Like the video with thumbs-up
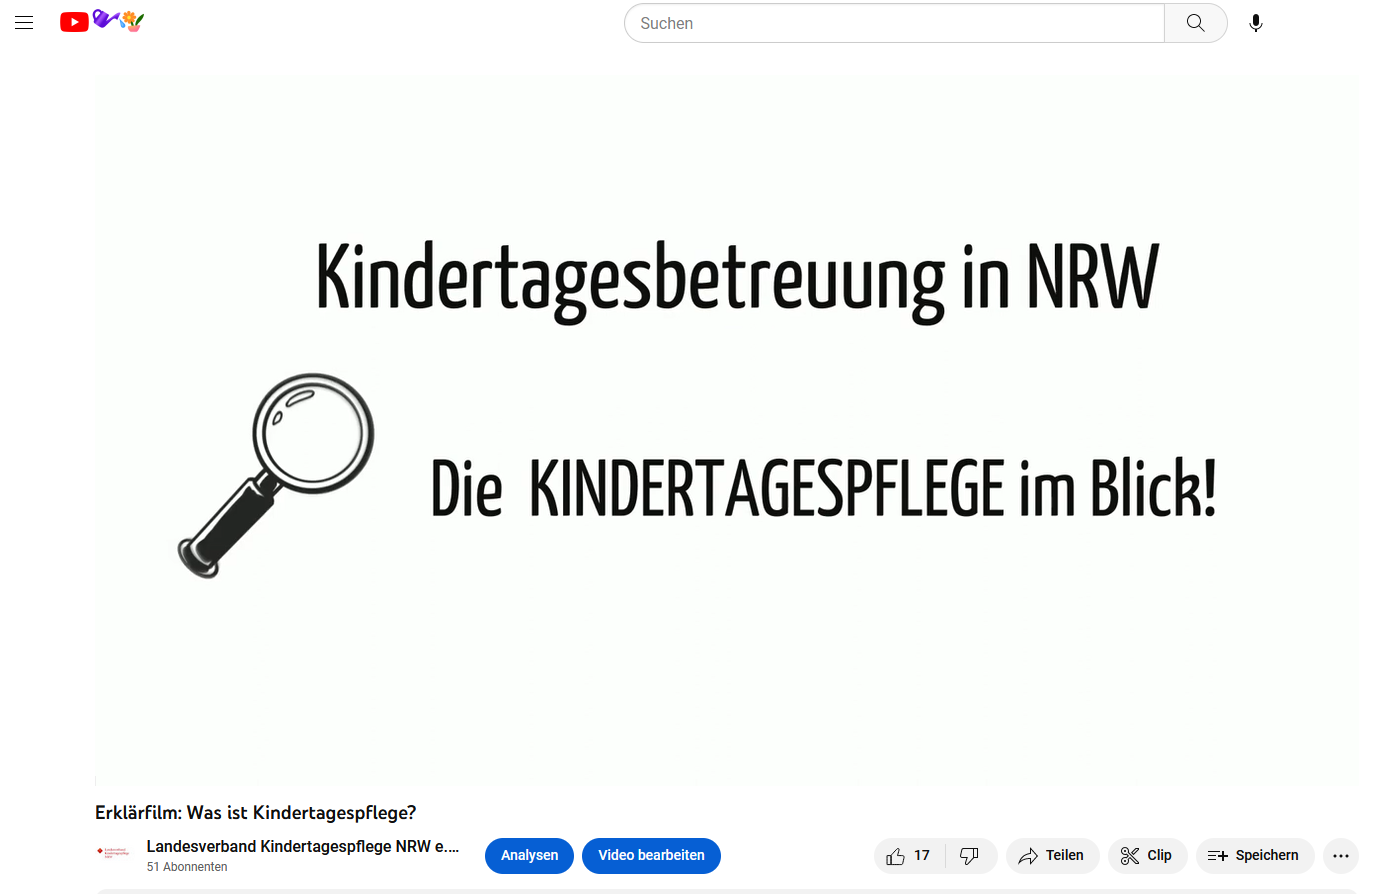Screen dimensions: 1373x894 pos(908,856)
